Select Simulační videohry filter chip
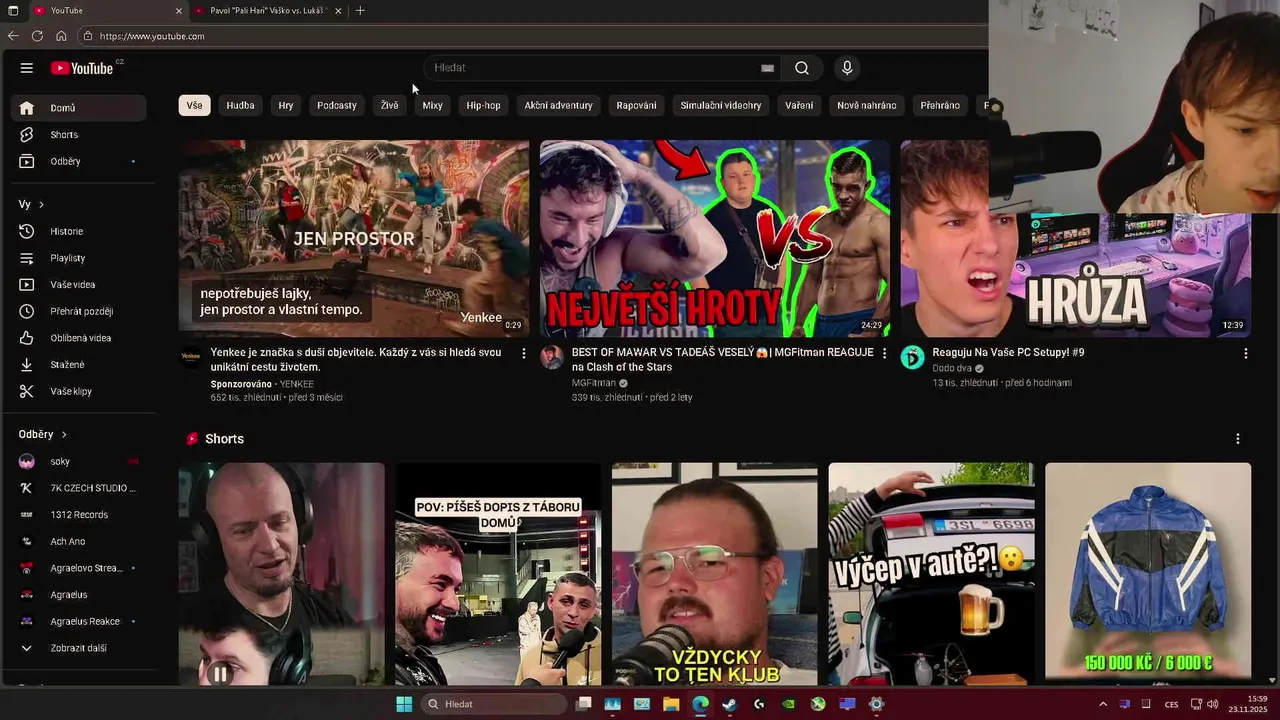 721,105
